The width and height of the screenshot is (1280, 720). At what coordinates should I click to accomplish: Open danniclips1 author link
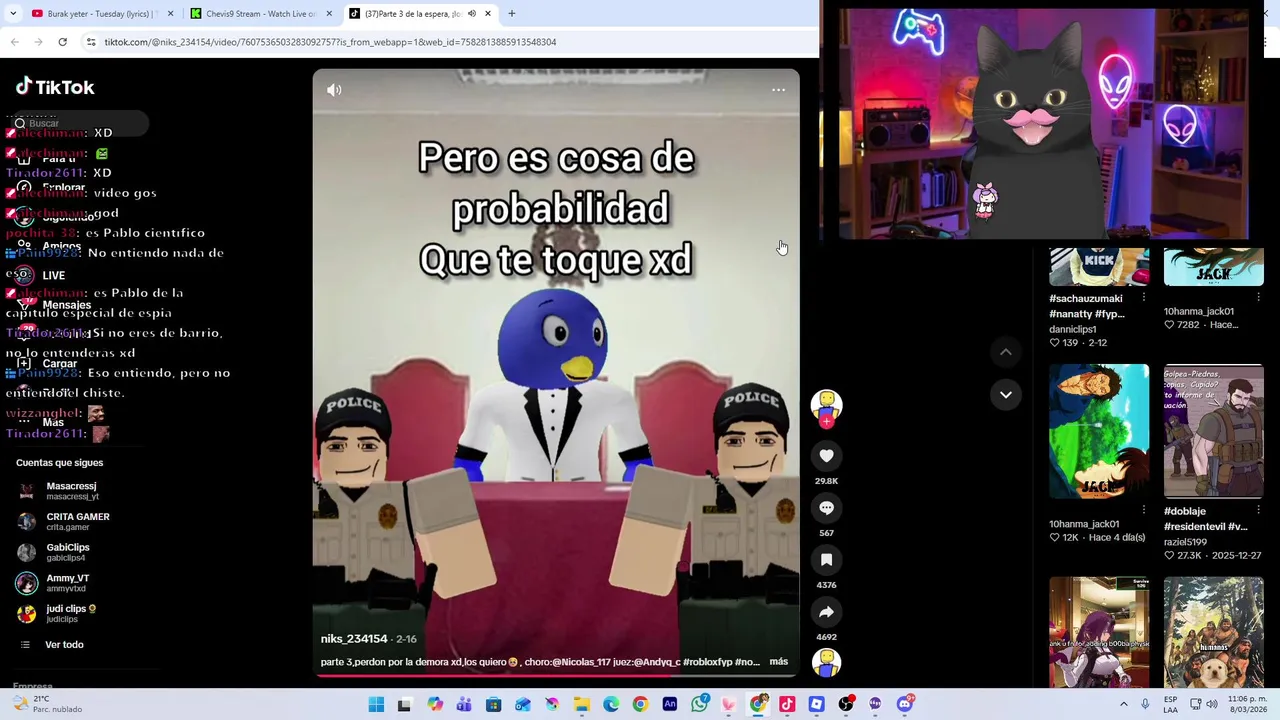[x=1072, y=329]
